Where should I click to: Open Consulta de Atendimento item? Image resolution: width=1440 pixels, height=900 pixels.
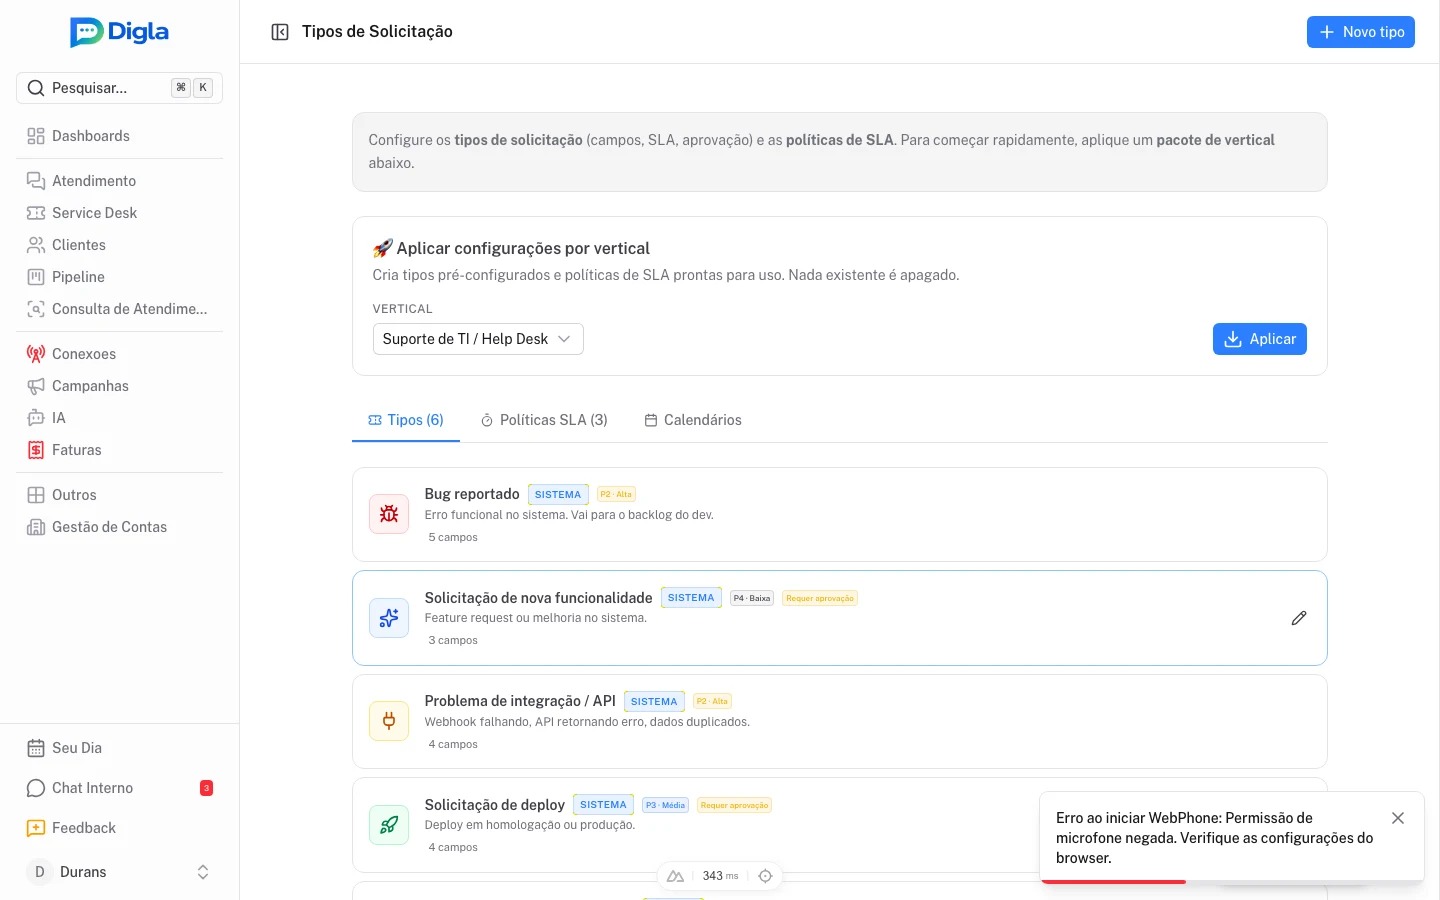120,309
